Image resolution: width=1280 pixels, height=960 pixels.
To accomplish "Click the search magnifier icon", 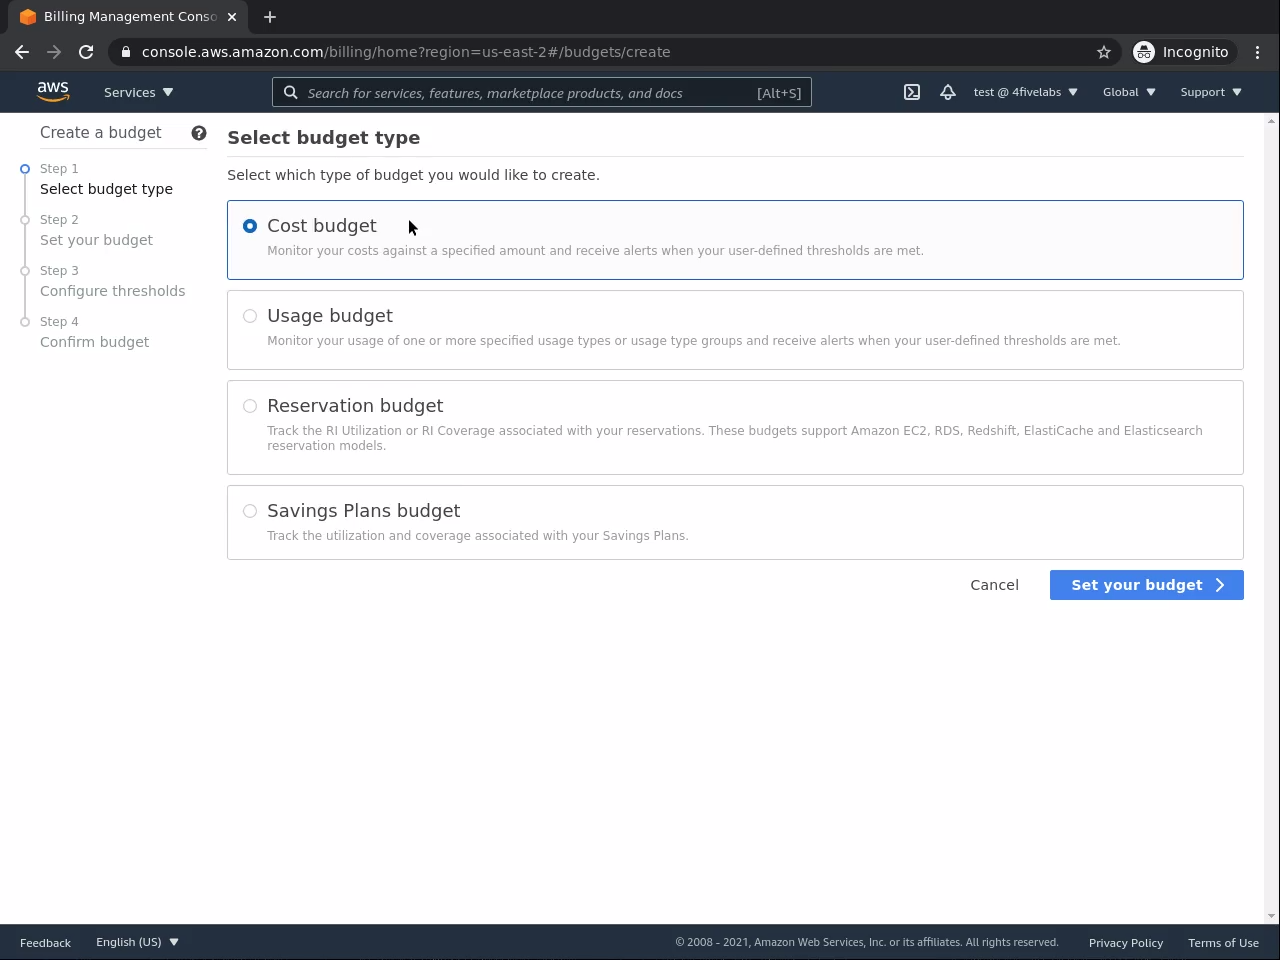I will (x=290, y=93).
